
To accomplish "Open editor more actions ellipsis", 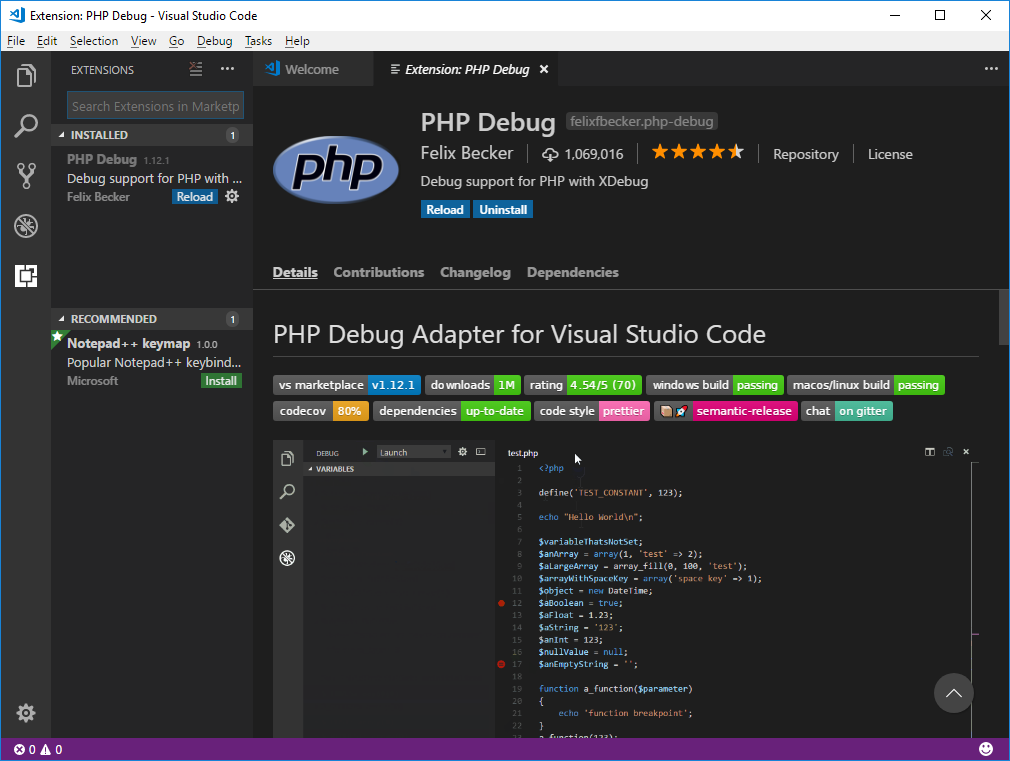I will [x=991, y=69].
